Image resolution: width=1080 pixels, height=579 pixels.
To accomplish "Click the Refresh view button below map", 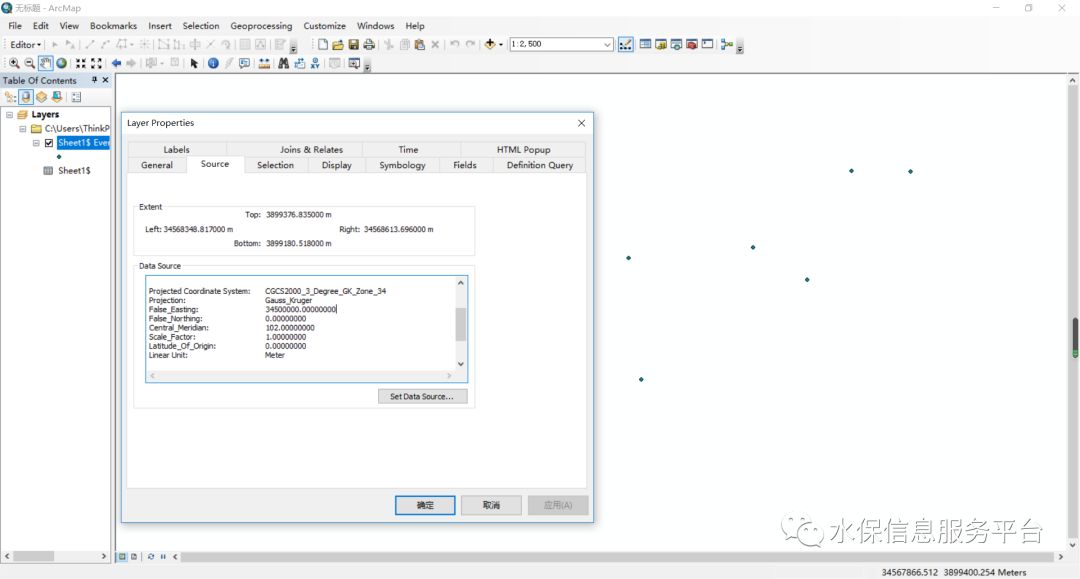I will [x=151, y=556].
